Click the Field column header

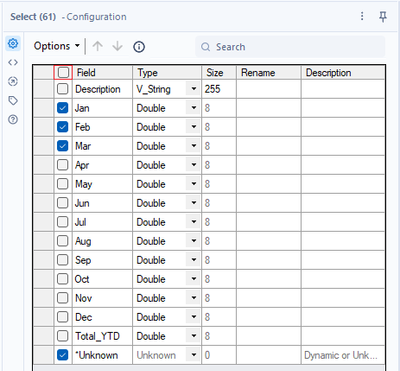[x=102, y=72]
